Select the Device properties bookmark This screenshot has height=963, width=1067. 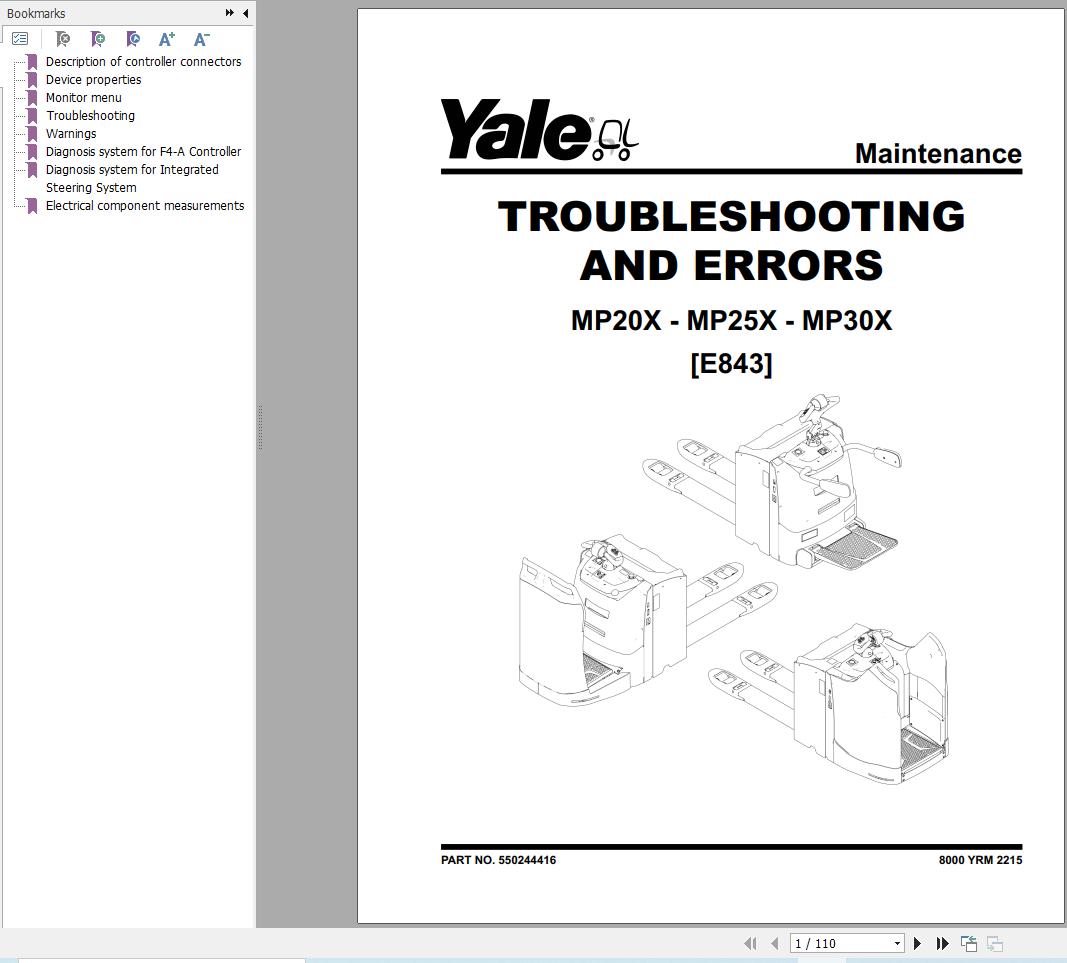click(x=92, y=79)
